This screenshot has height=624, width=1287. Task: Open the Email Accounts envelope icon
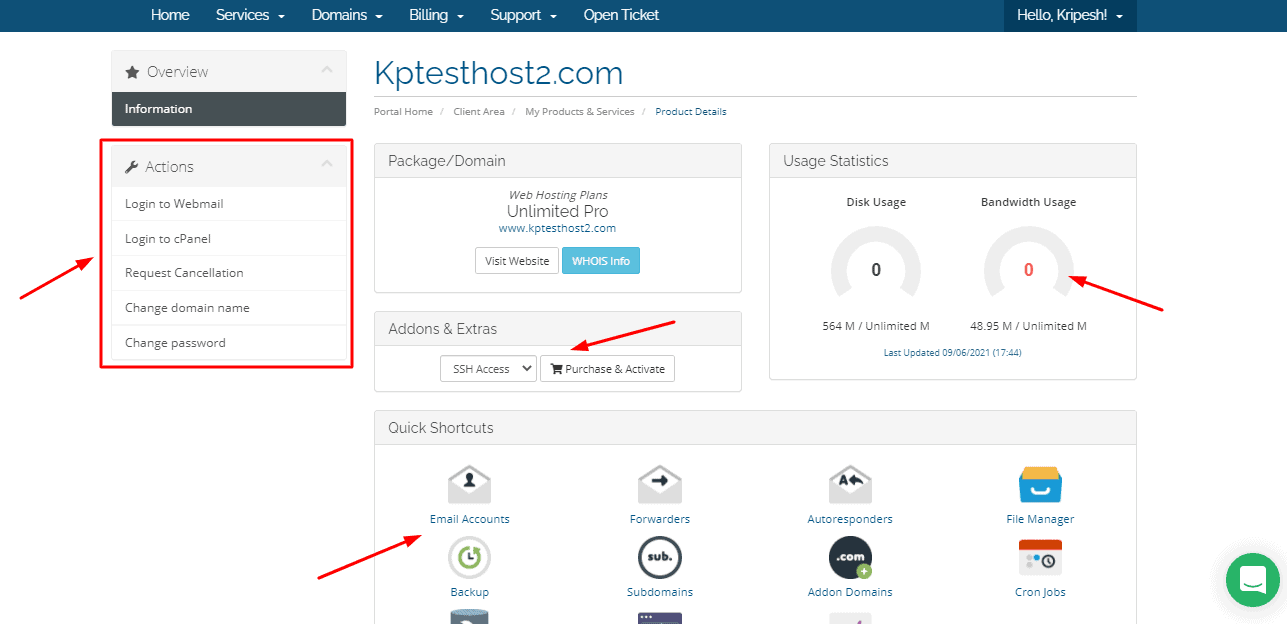pyautogui.click(x=469, y=485)
